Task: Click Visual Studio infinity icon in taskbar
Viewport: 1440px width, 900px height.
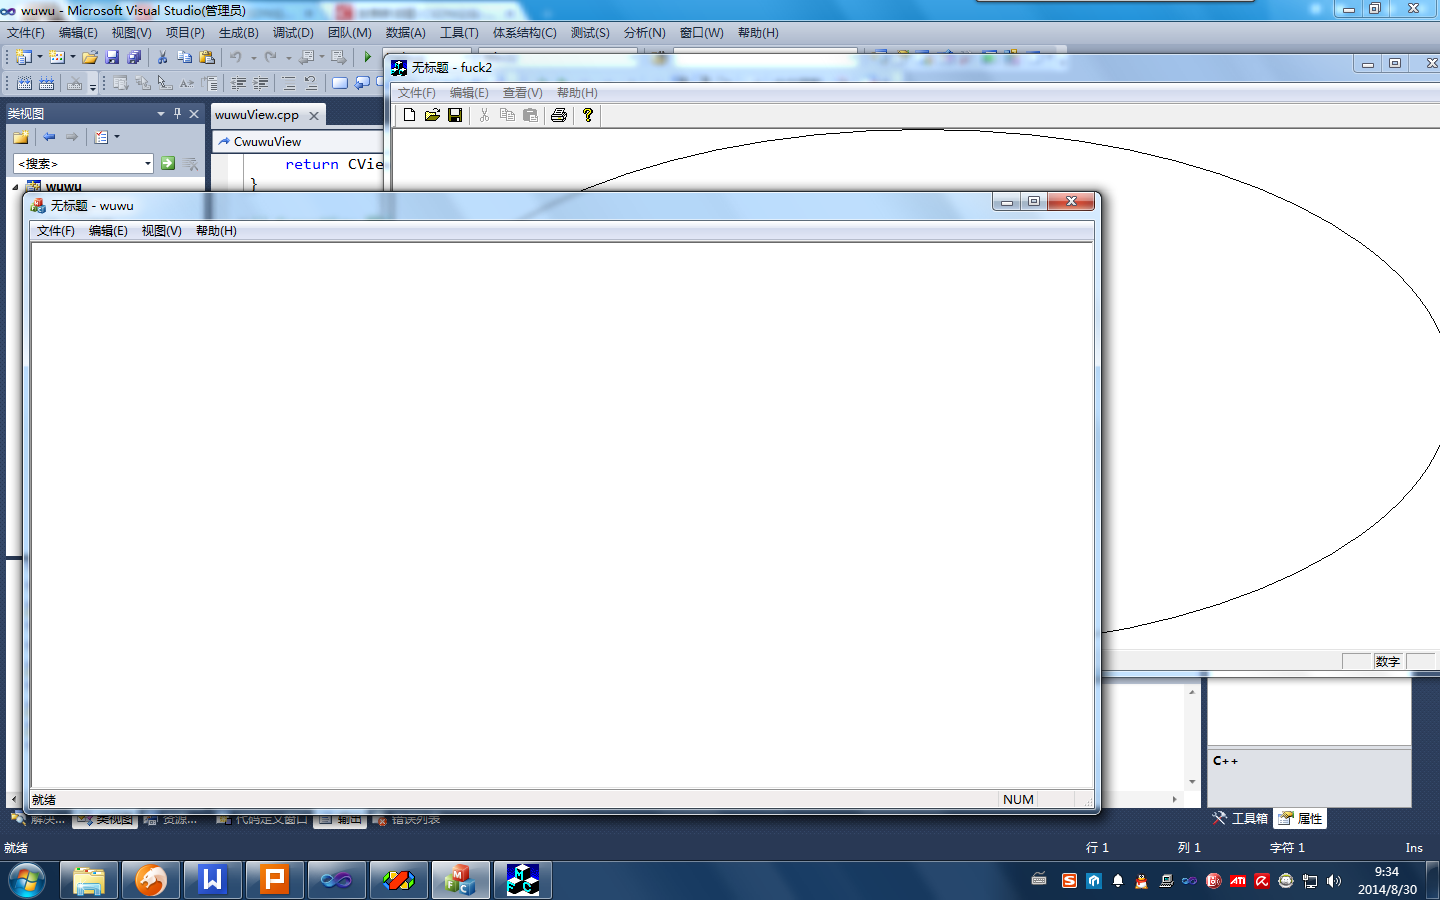Action: 337,880
